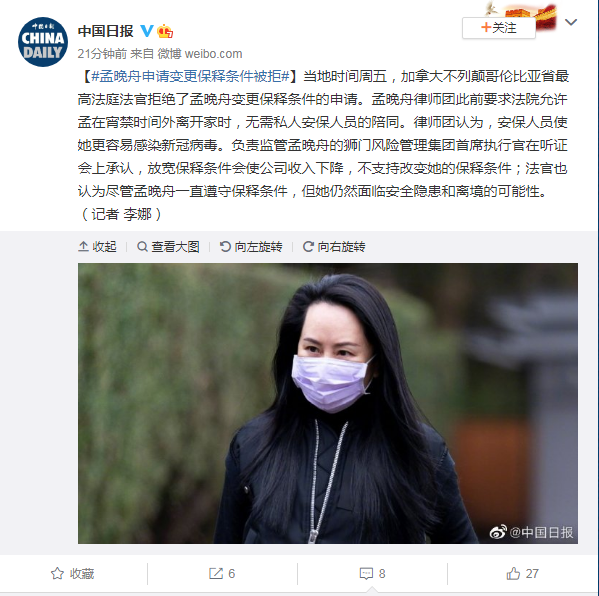Open the 中国日报 account name link
This screenshot has width=599, height=596.
[105, 31]
